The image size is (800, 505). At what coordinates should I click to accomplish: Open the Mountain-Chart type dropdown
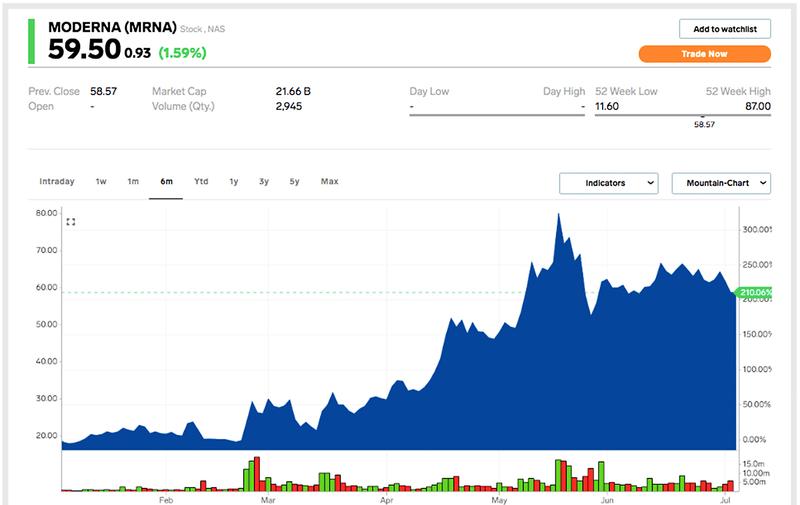721,183
